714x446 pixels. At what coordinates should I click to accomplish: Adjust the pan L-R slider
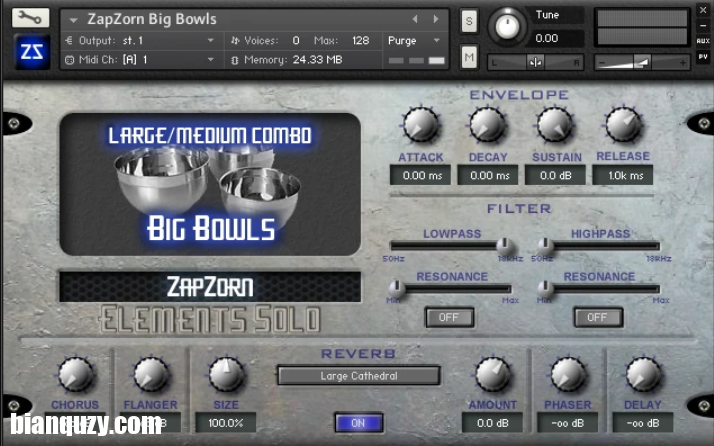(536, 62)
